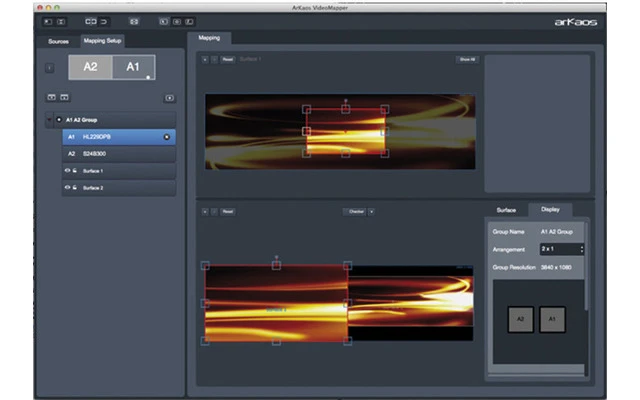Click the Display panel vertical scrollbar
Screen dimensions: 640x400
pyautogui.click(x=587, y=266)
